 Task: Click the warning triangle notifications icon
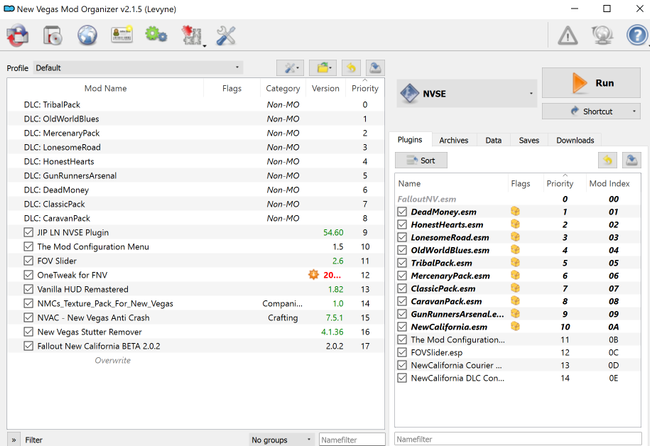(x=568, y=35)
